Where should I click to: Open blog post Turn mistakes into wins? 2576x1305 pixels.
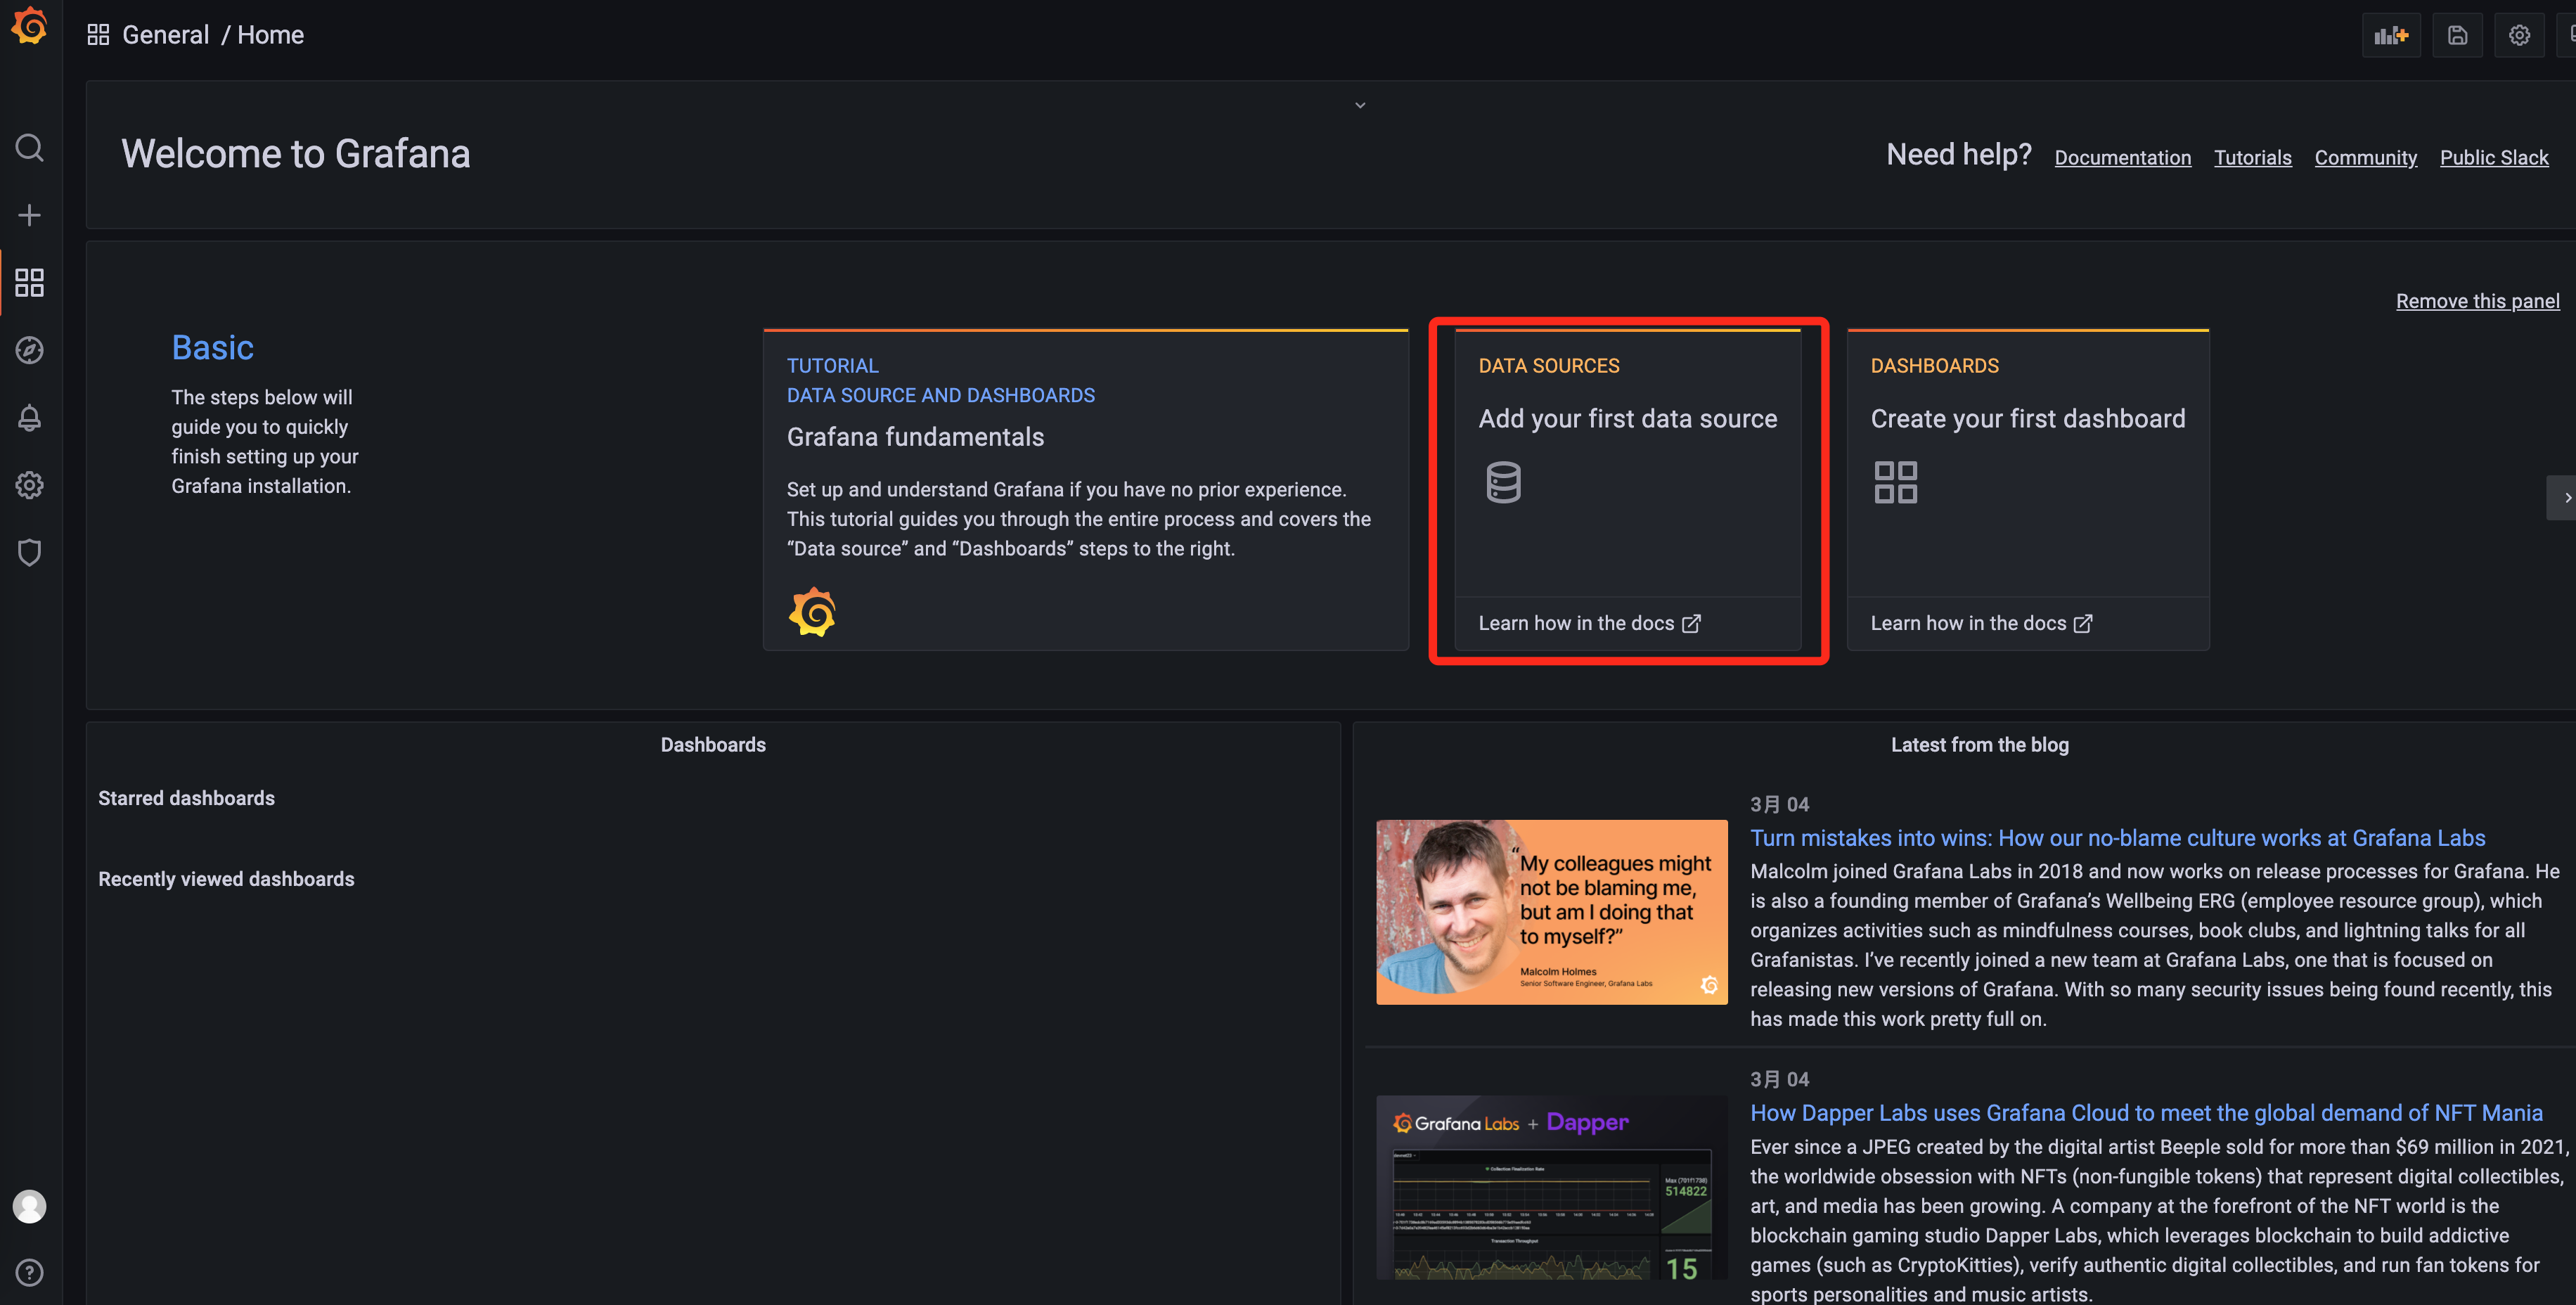pos(2117,838)
